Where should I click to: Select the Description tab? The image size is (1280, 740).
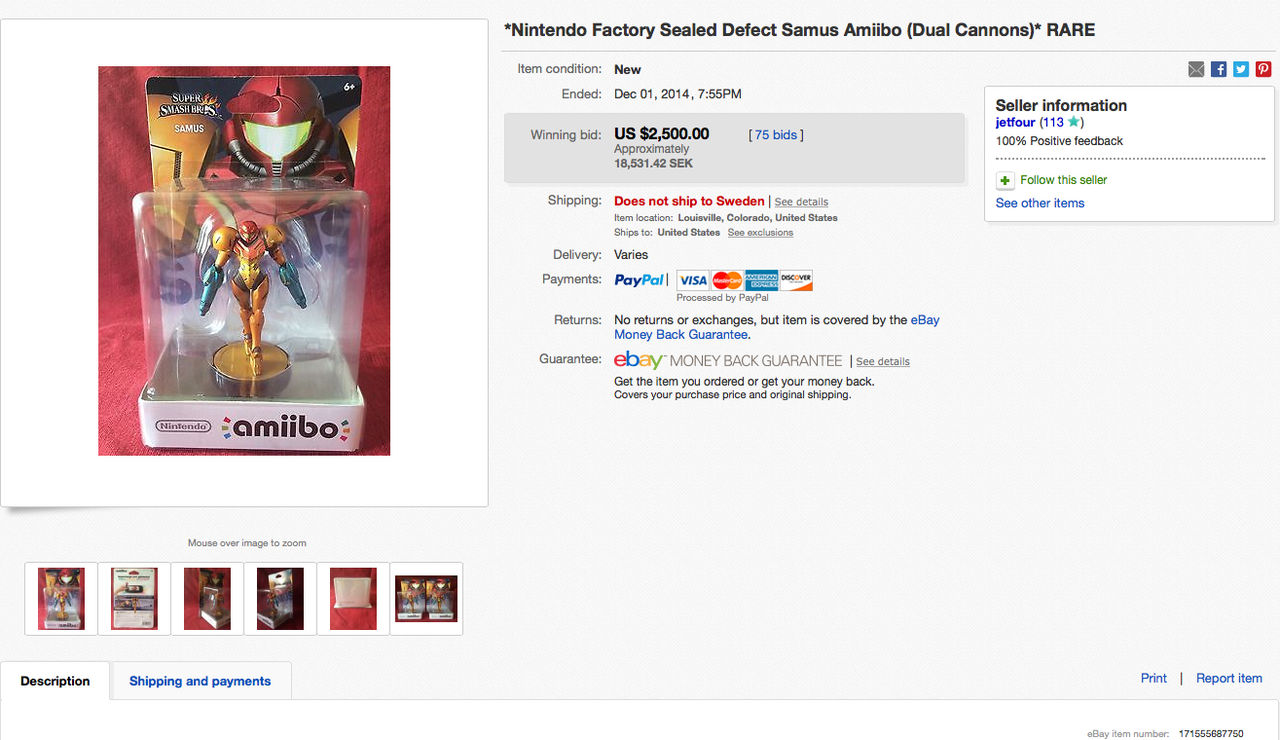click(x=55, y=681)
